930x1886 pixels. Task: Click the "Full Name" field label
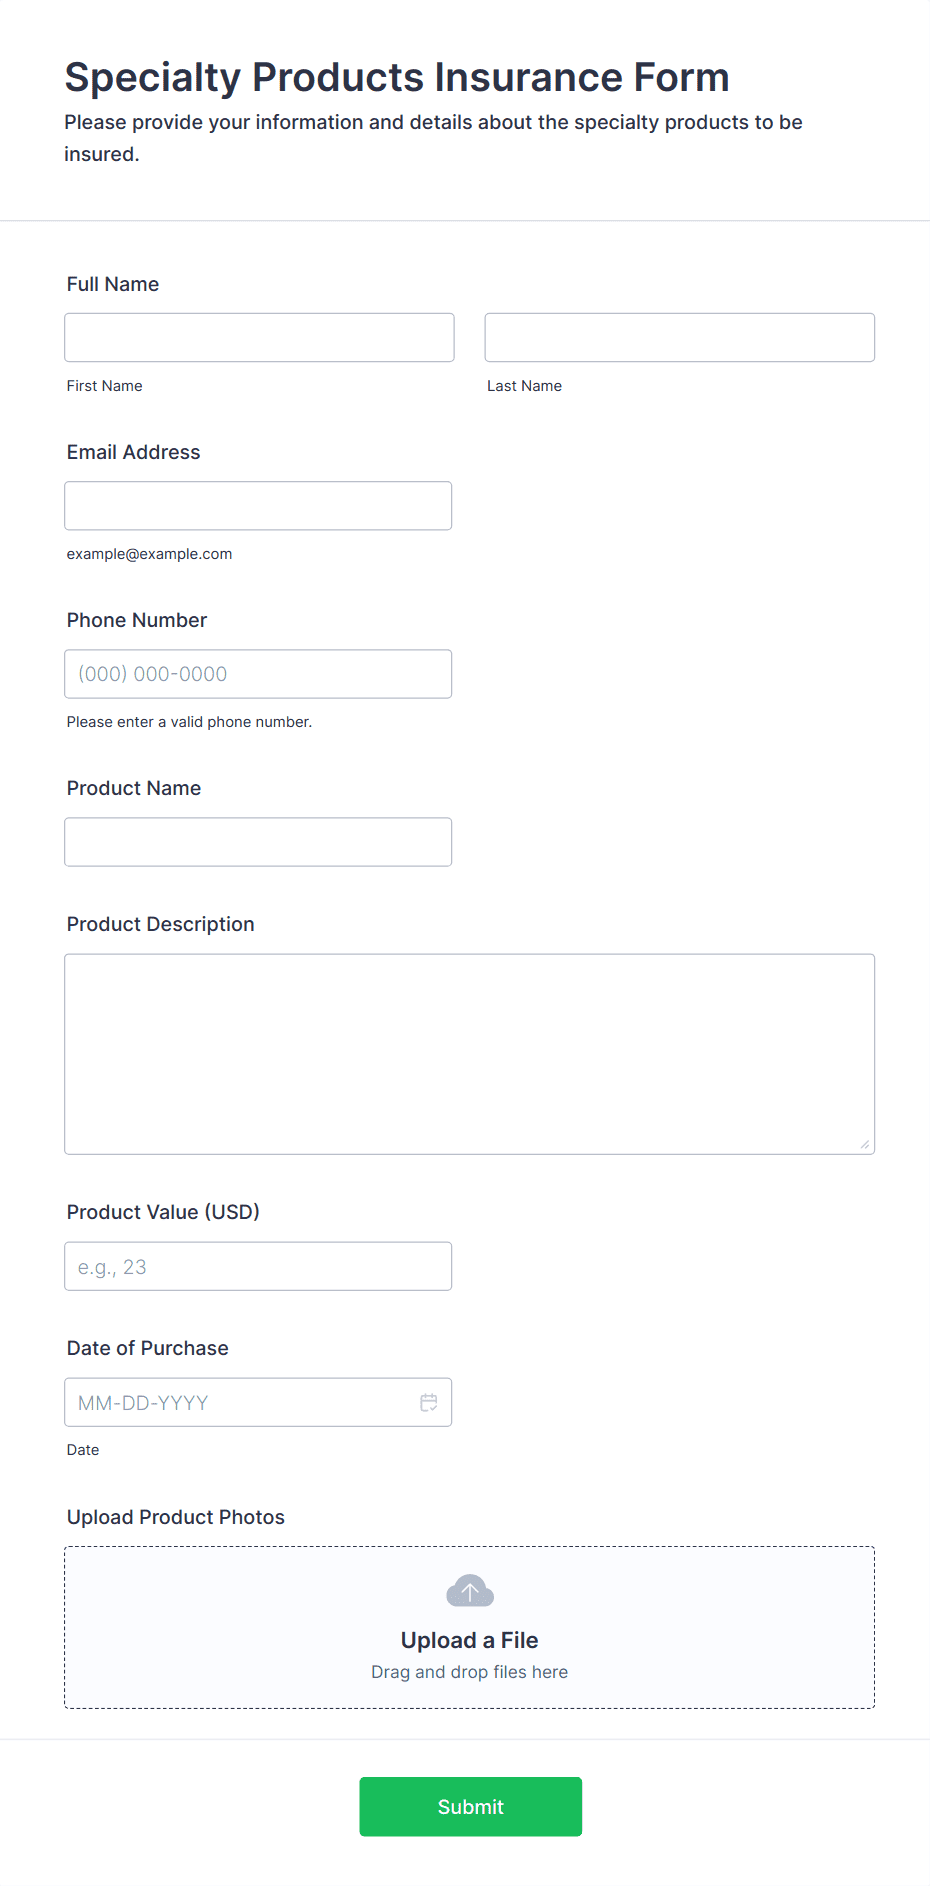(113, 284)
